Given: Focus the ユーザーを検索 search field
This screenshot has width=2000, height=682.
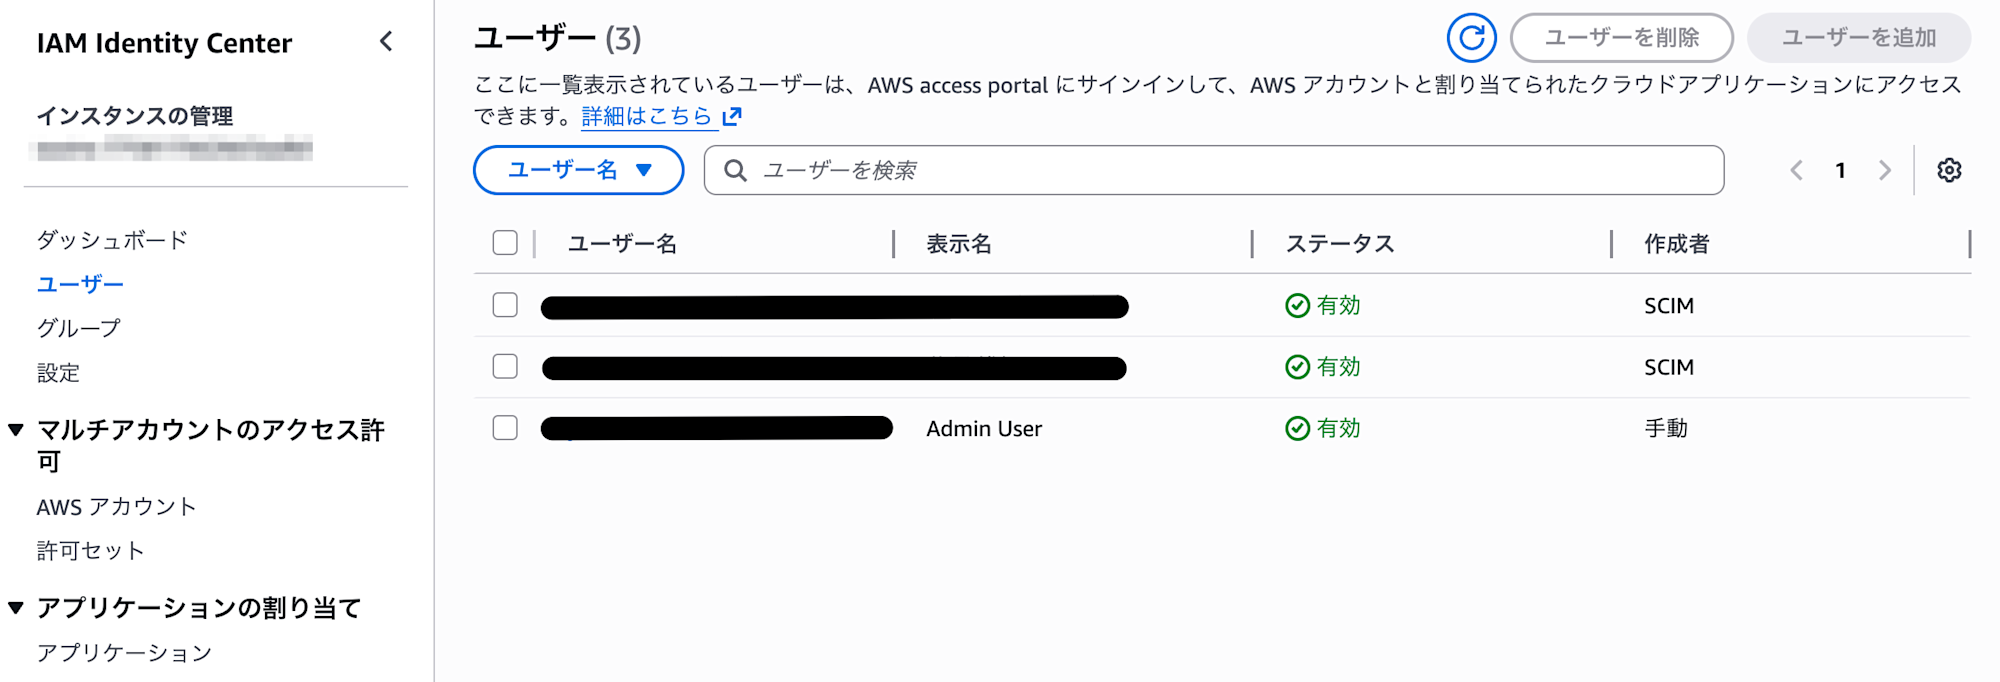Looking at the screenshot, I should (x=1214, y=170).
